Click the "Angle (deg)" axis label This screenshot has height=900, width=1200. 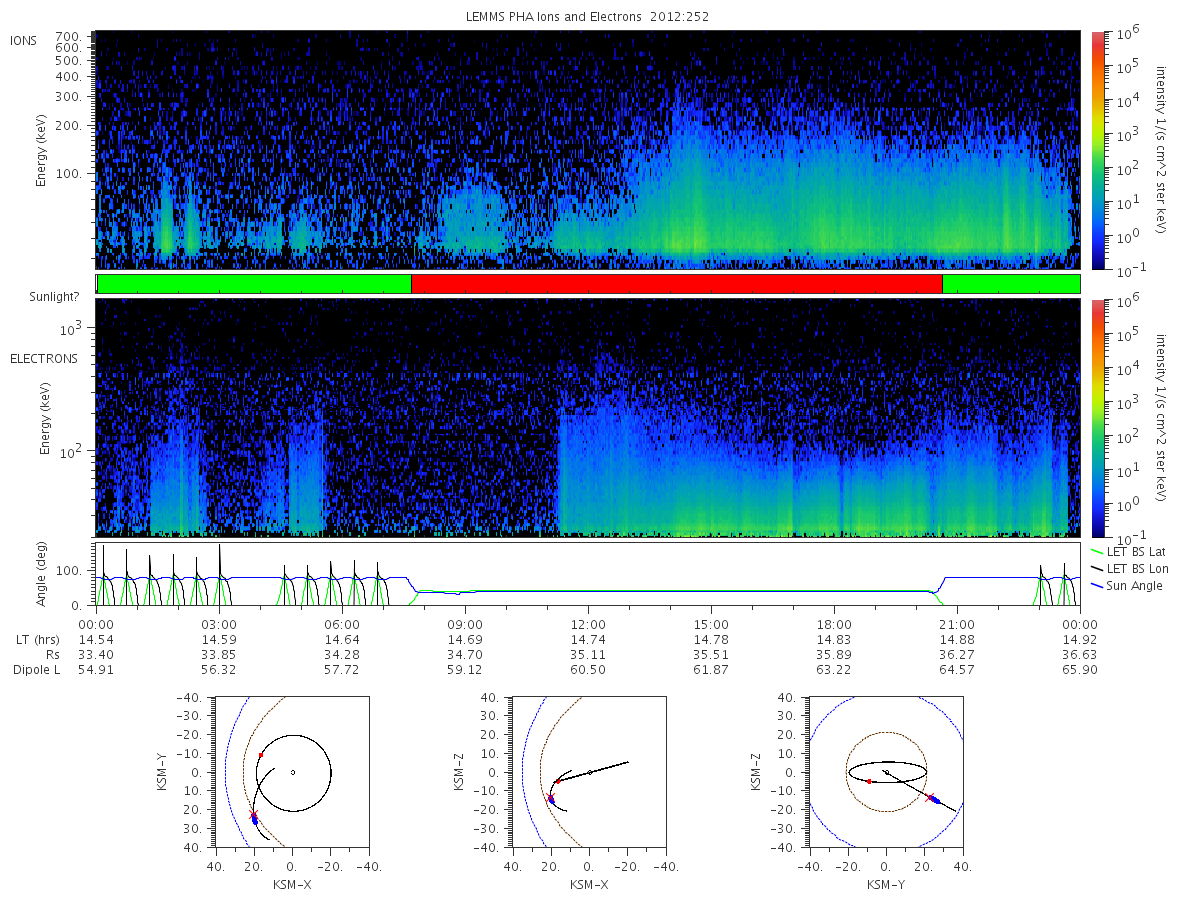pyautogui.click(x=42, y=574)
